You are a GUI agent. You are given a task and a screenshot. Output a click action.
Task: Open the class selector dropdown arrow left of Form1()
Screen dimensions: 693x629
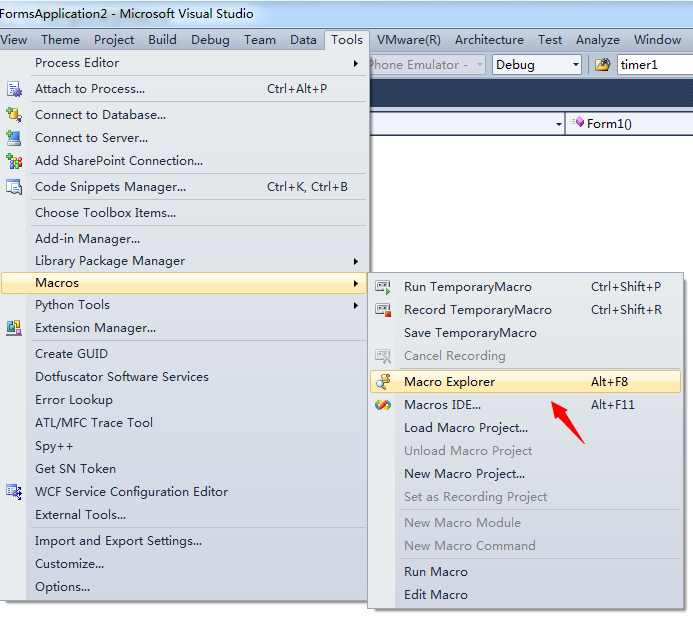click(559, 124)
